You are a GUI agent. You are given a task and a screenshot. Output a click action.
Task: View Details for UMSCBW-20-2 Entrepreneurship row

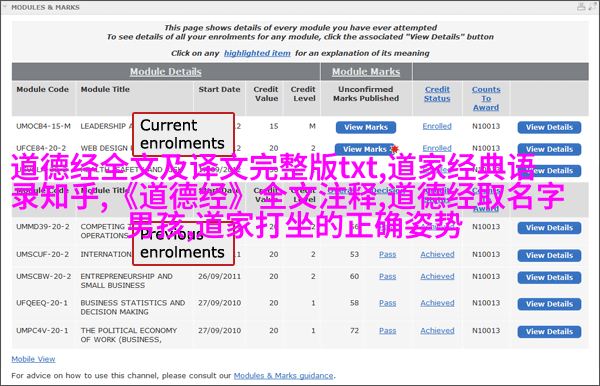[x=549, y=277]
